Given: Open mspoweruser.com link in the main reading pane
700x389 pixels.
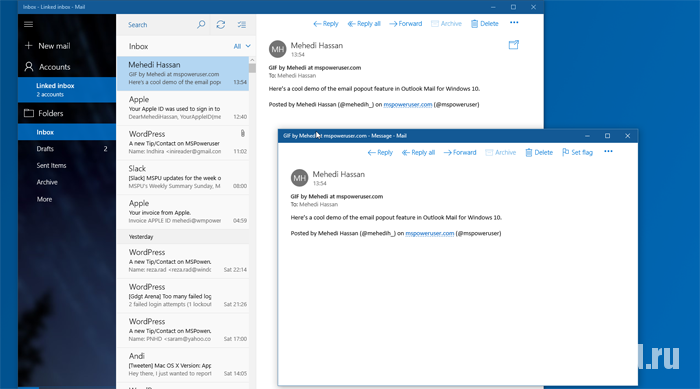Looking at the screenshot, I should (x=408, y=105).
